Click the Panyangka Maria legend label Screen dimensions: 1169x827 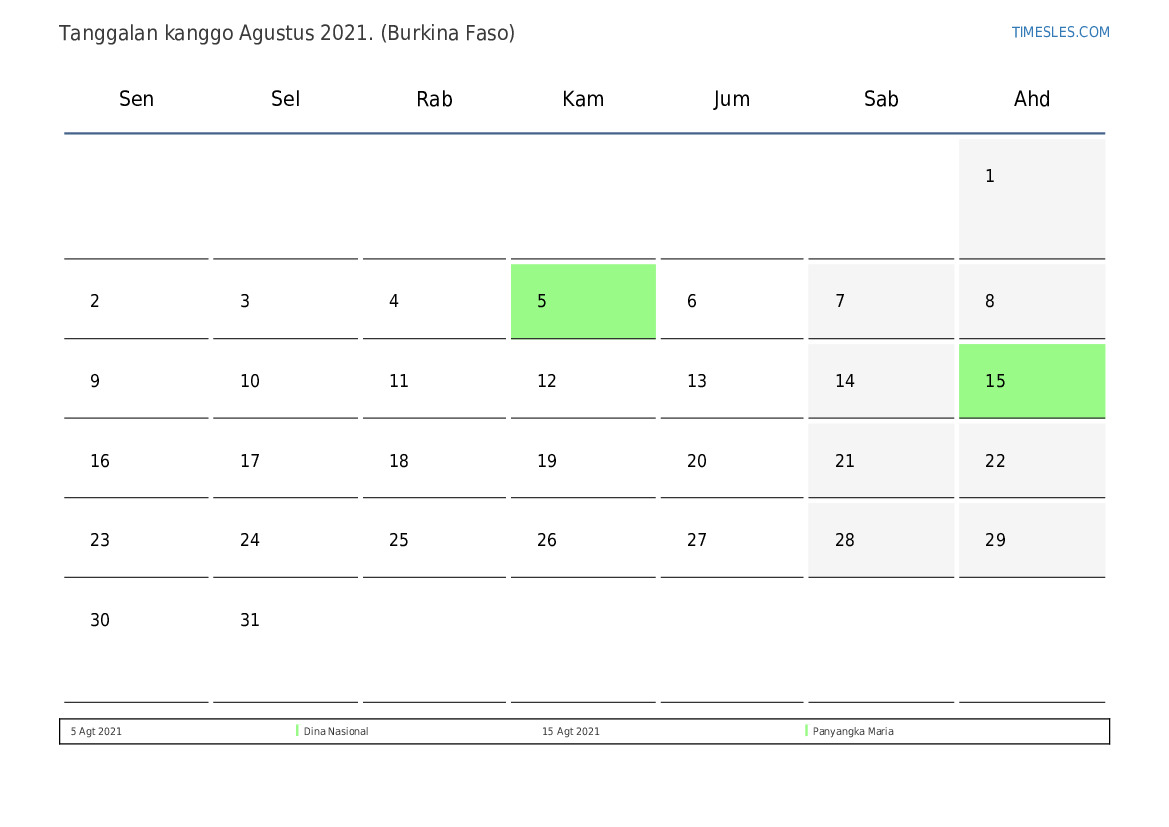[x=853, y=732]
